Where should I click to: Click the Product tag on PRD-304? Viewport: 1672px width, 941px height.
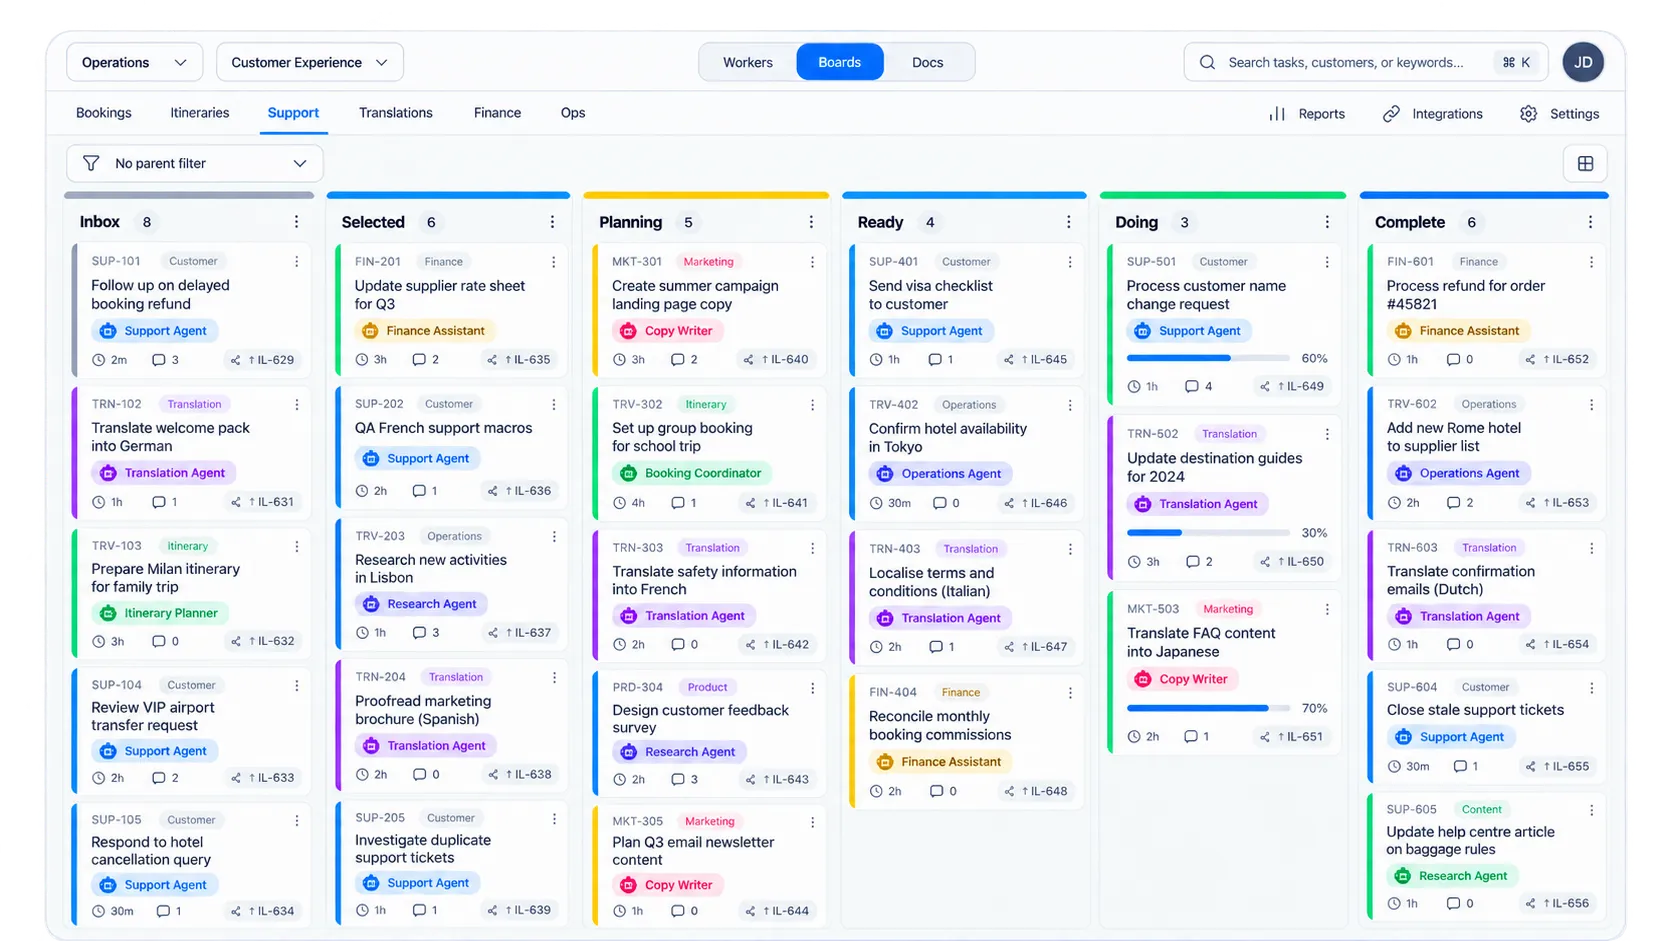click(x=707, y=688)
